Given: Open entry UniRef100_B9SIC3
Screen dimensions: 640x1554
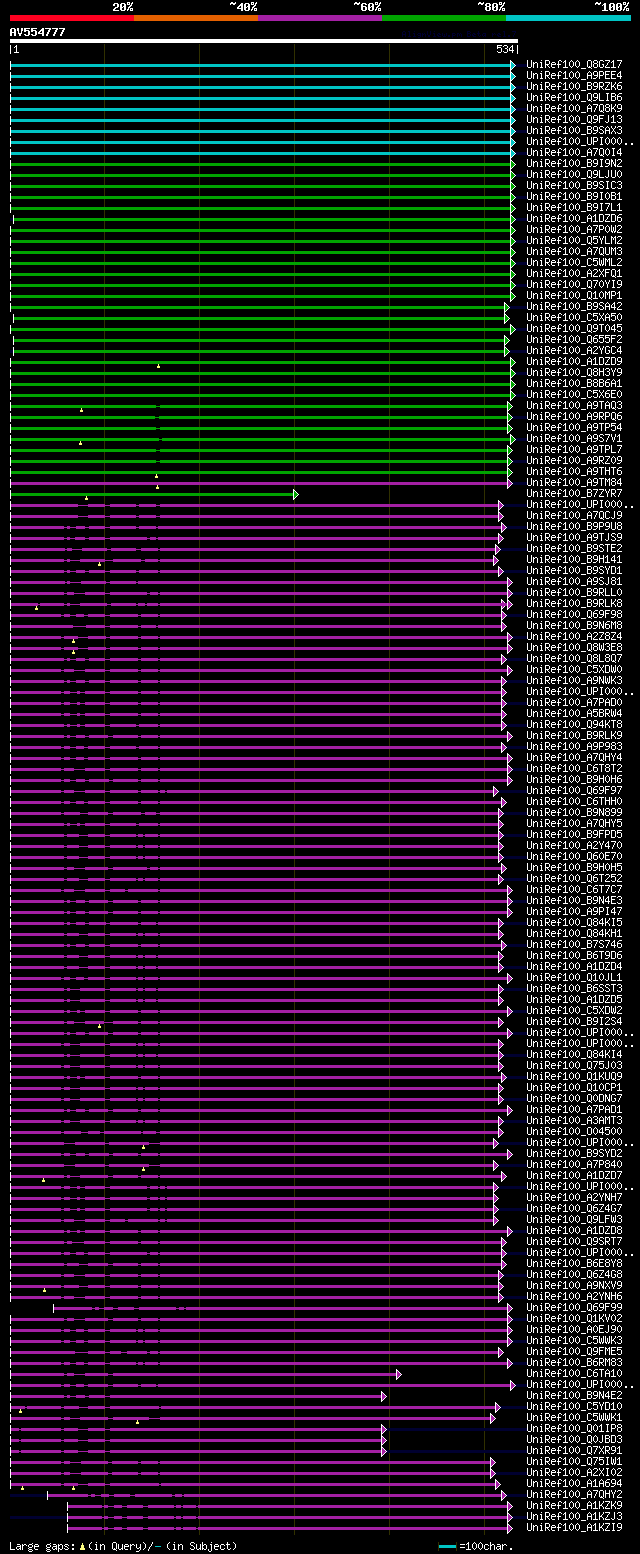Looking at the screenshot, I should [574, 185].
